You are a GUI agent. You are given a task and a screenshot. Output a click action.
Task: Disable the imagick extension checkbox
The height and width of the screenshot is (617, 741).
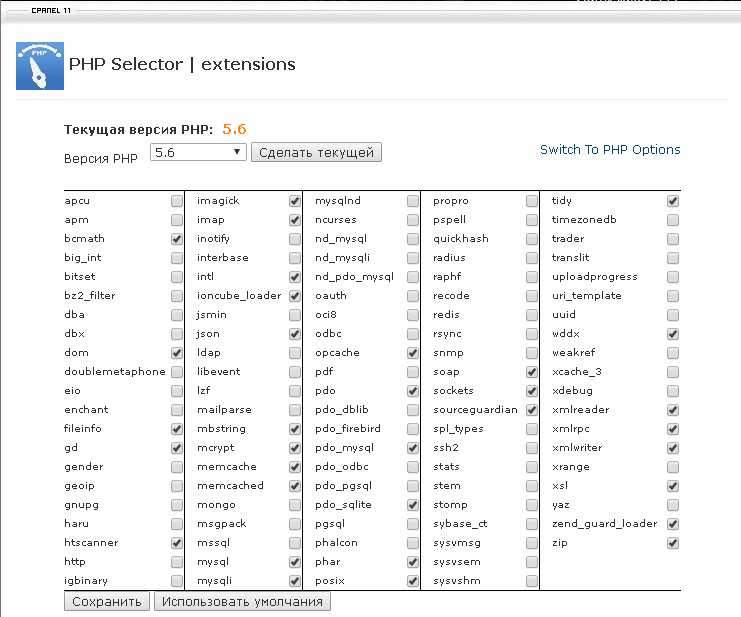(295, 201)
